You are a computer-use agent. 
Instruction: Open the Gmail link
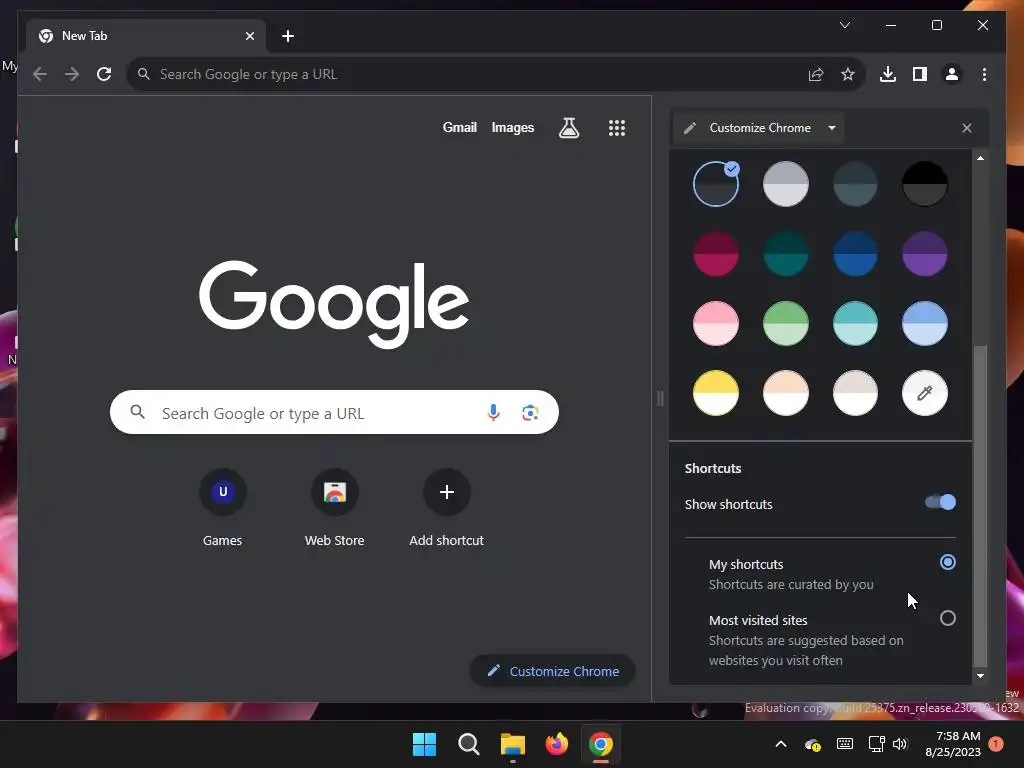pyautogui.click(x=460, y=128)
